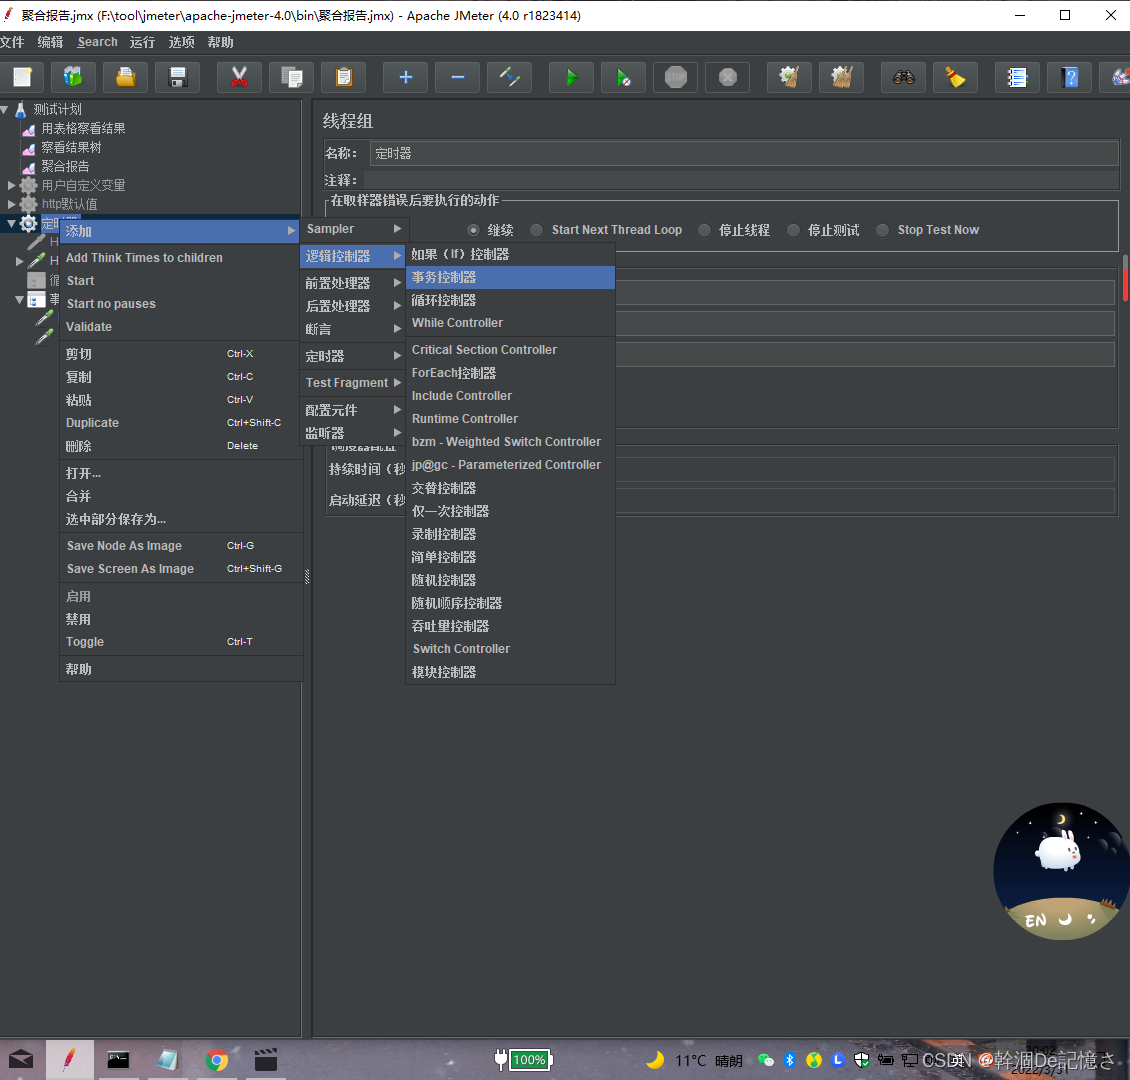This screenshot has width=1130, height=1080.
Task: Open the Test Fragment submenu
Action: click(x=354, y=383)
